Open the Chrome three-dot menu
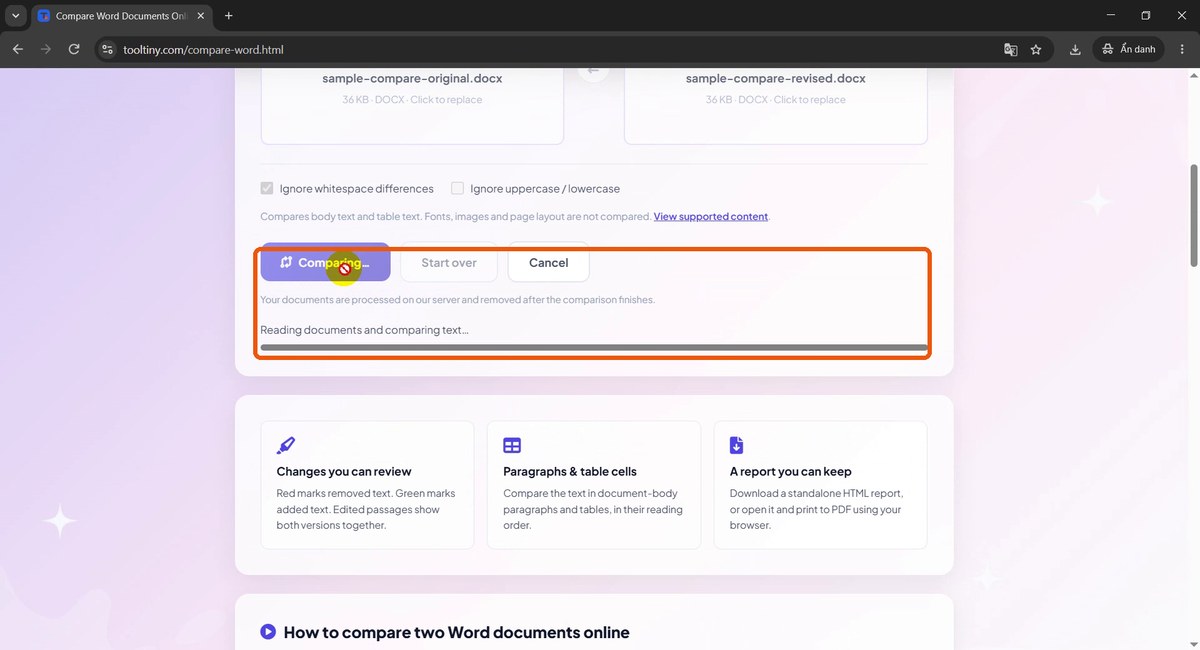1200x650 pixels. tap(1181, 49)
